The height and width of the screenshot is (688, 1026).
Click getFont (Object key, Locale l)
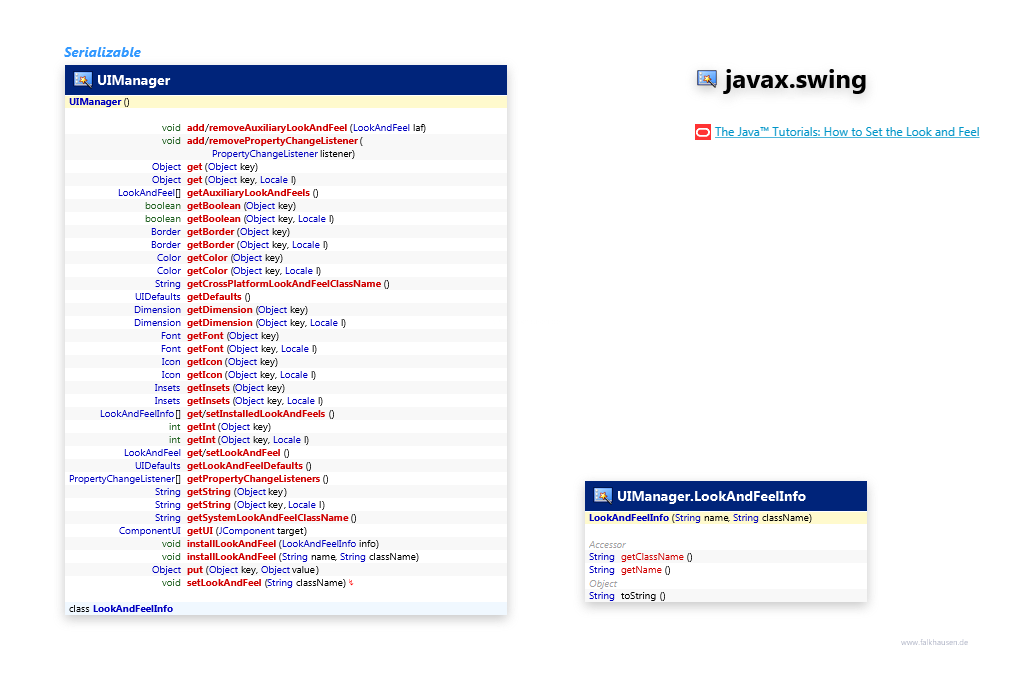[252, 349]
